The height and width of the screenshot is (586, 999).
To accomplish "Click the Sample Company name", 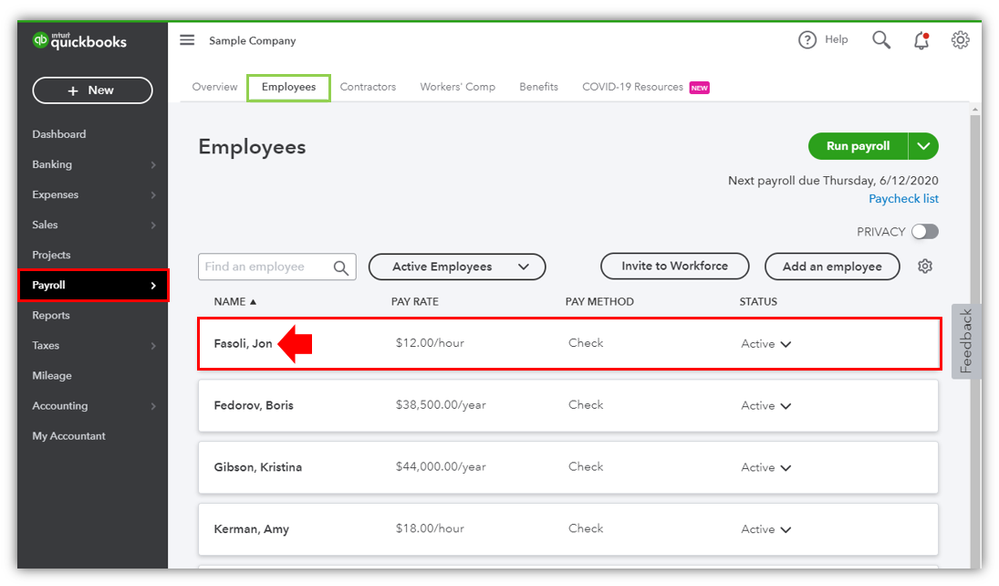I will [252, 41].
